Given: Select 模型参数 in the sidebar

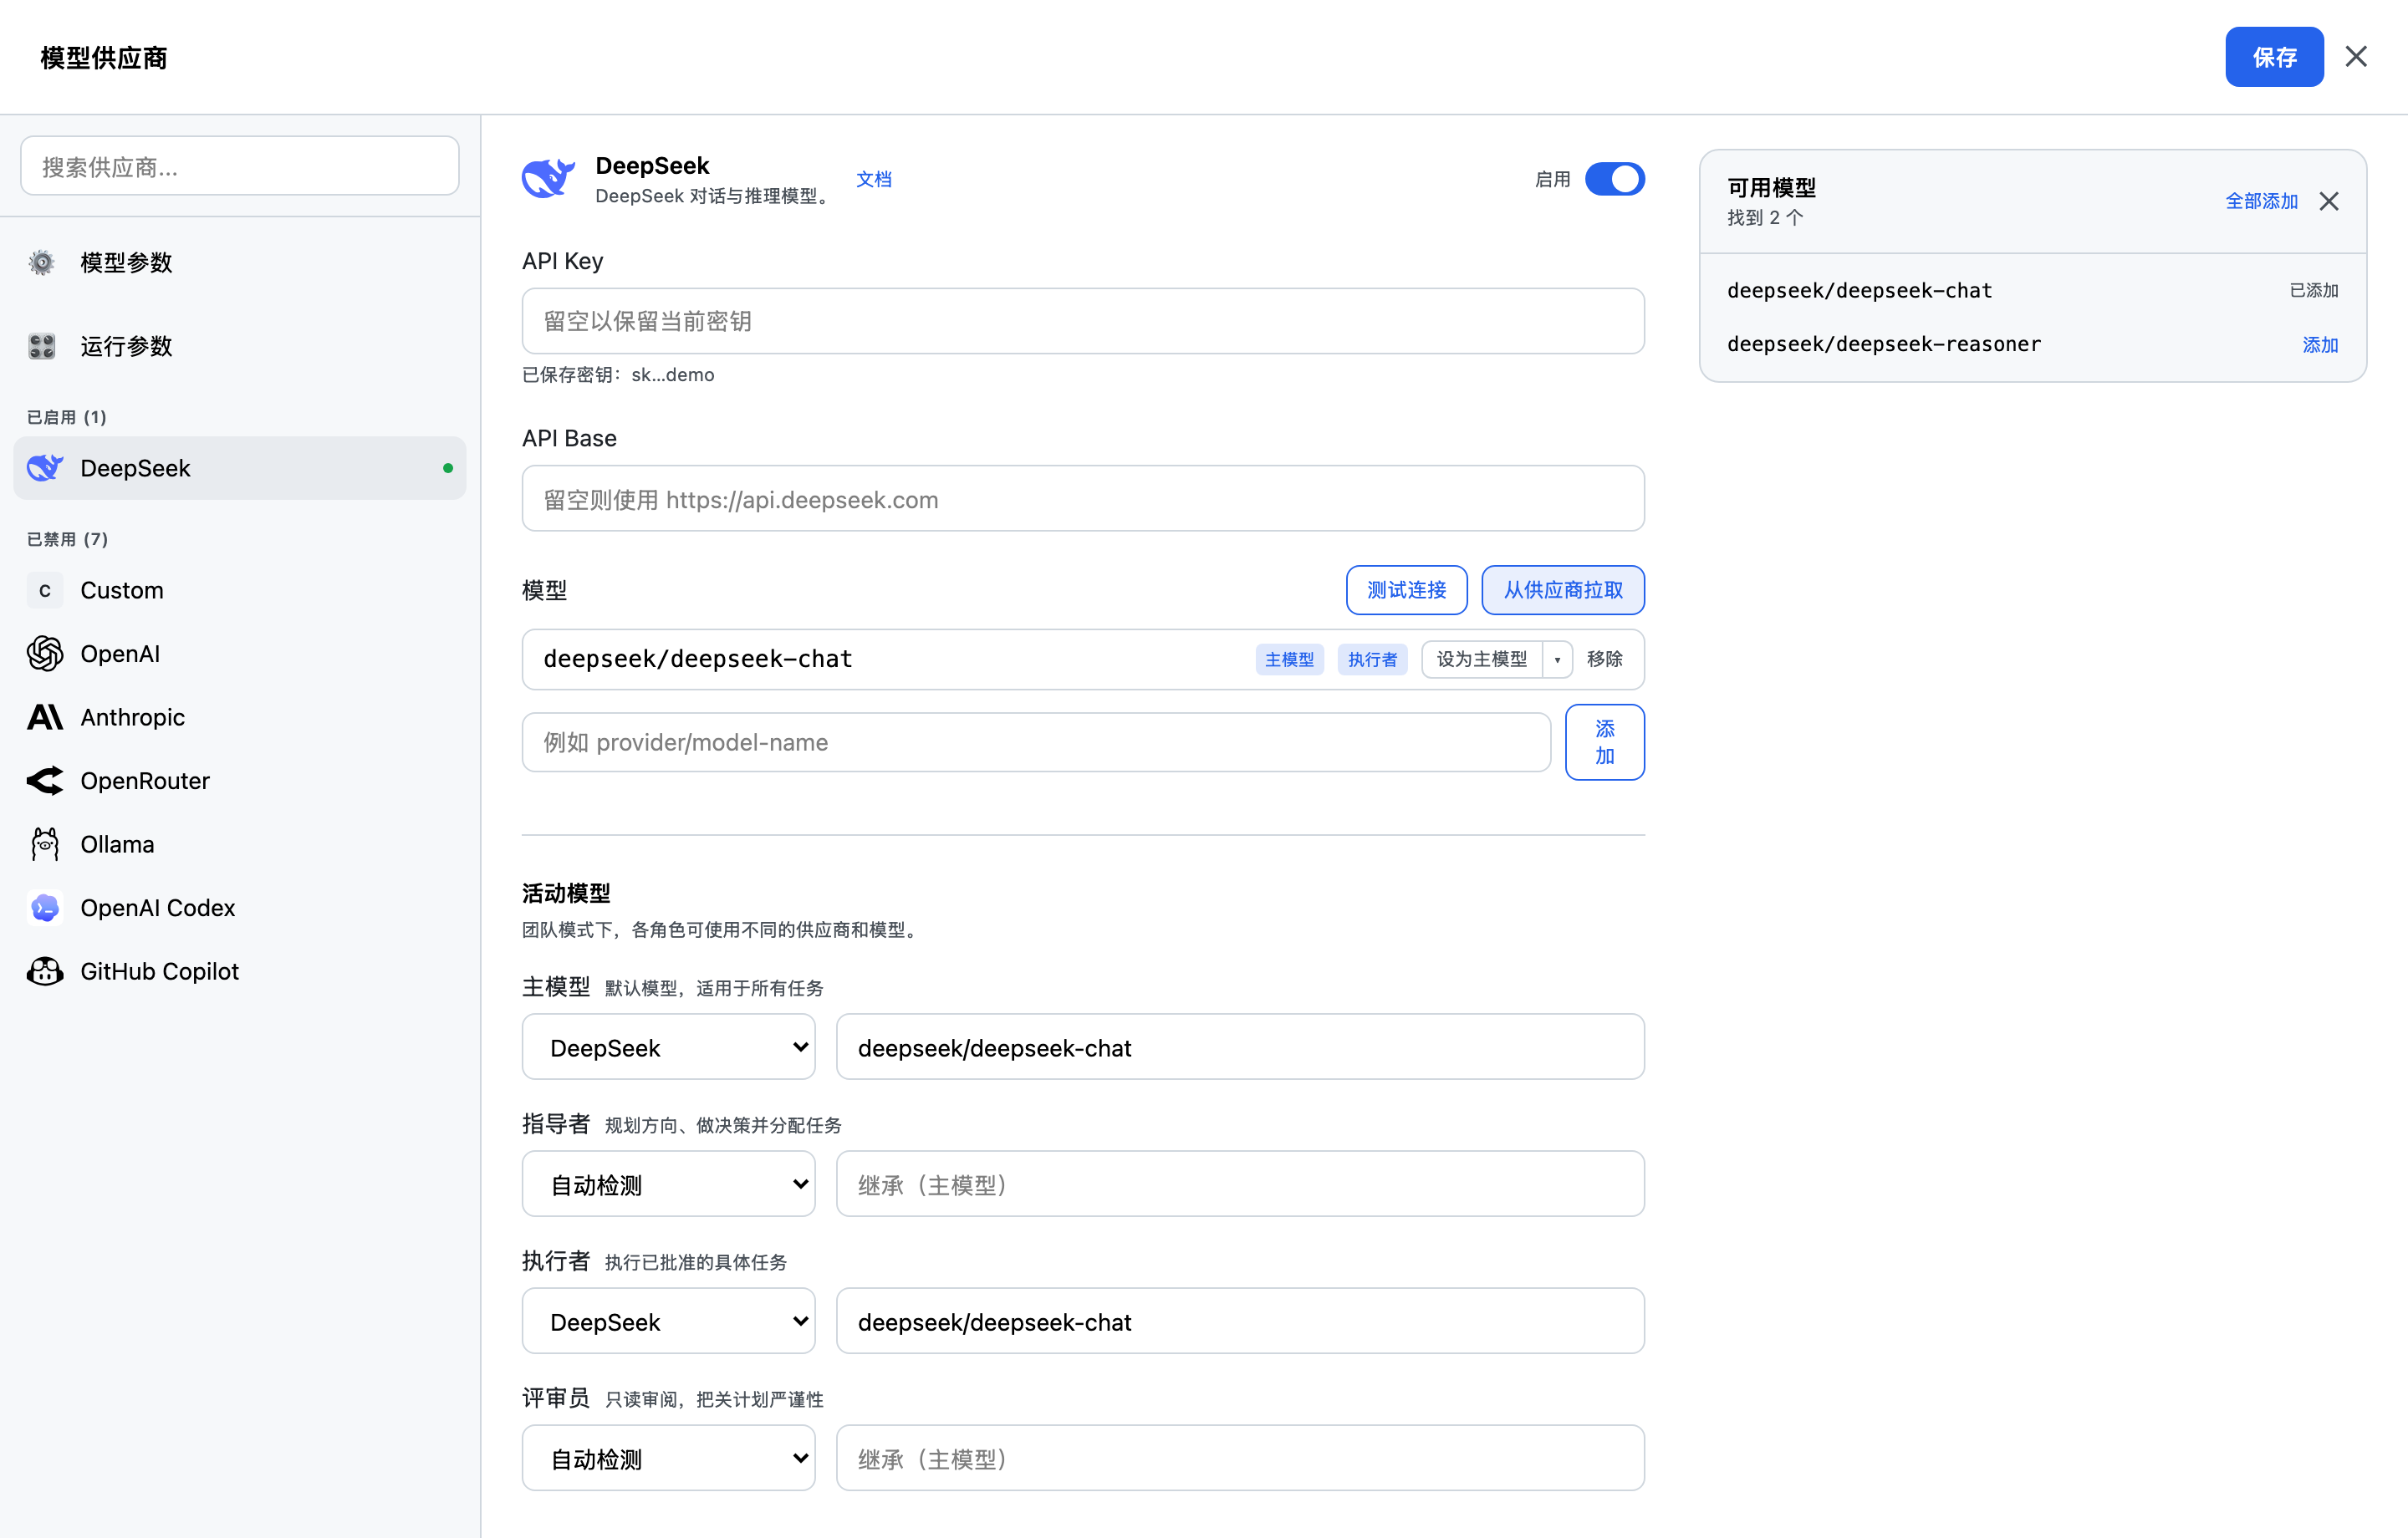Looking at the screenshot, I should pos(240,262).
